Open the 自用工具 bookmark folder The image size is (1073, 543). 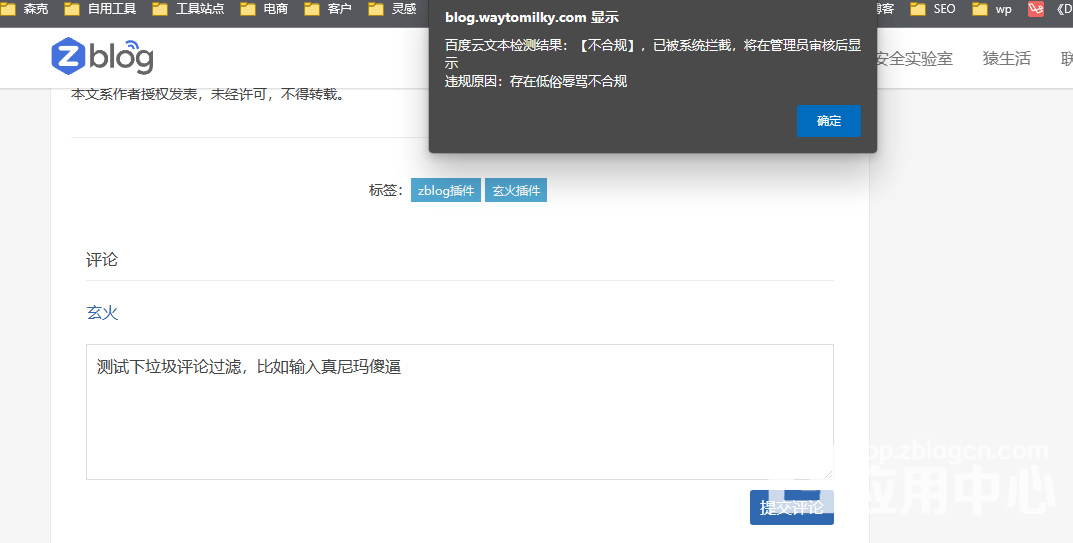[101, 9]
